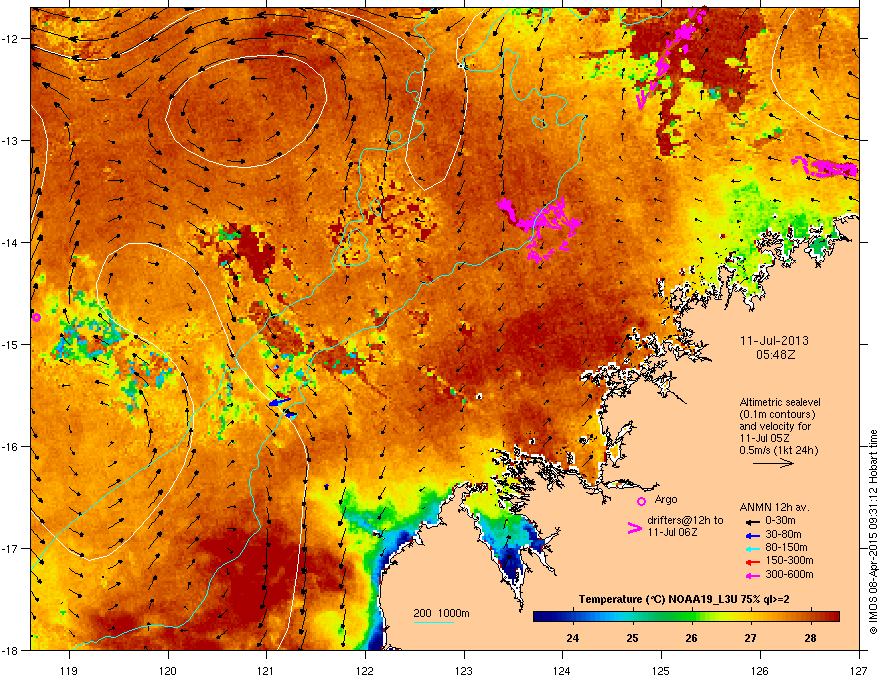Click the 'drifters@12h to' legend label

point(685,521)
